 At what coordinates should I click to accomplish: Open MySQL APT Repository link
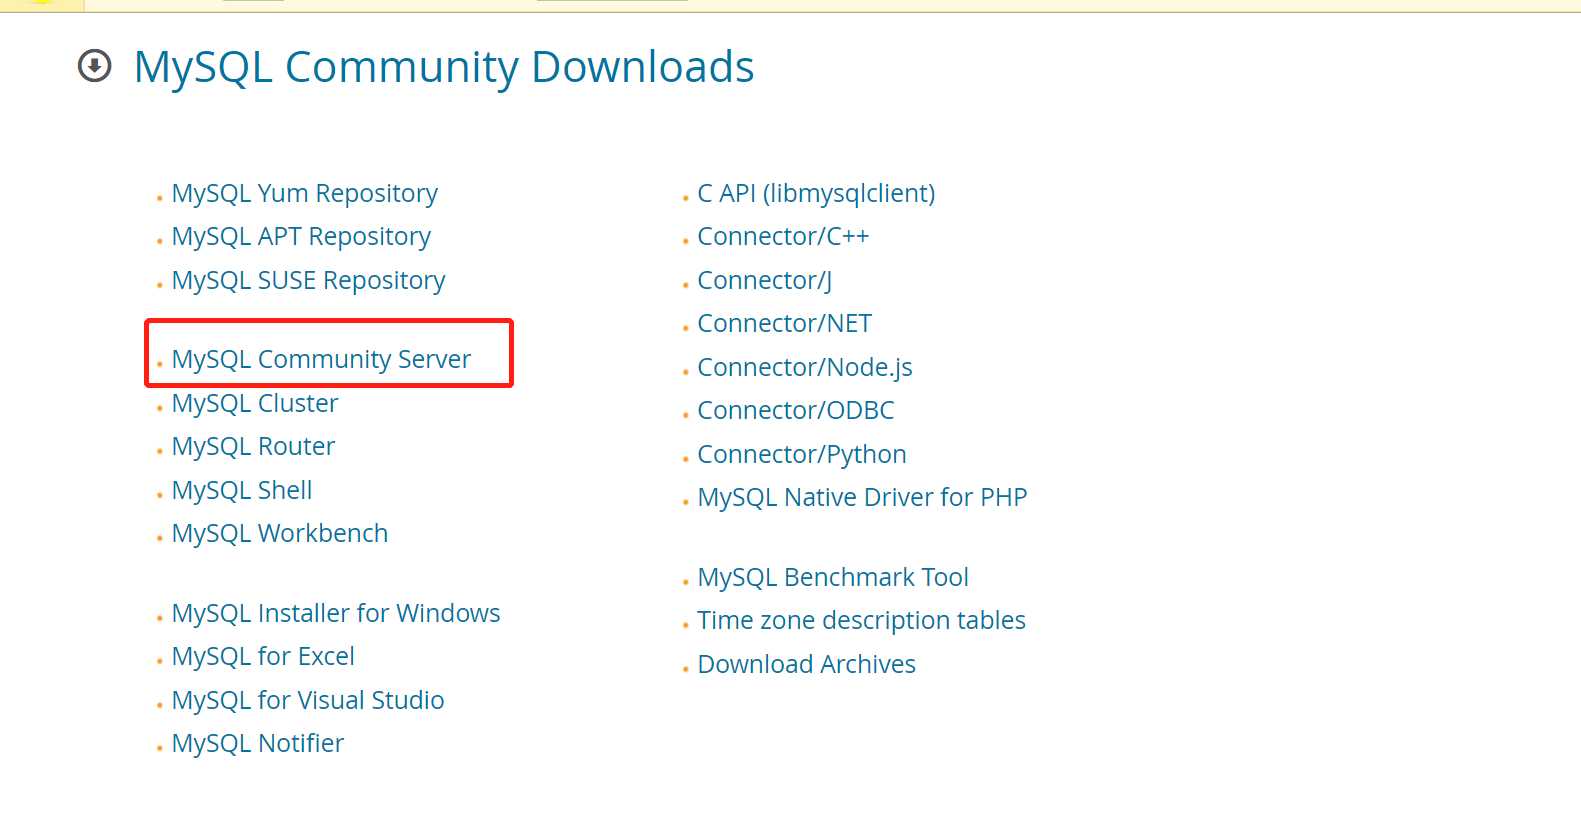[301, 237]
